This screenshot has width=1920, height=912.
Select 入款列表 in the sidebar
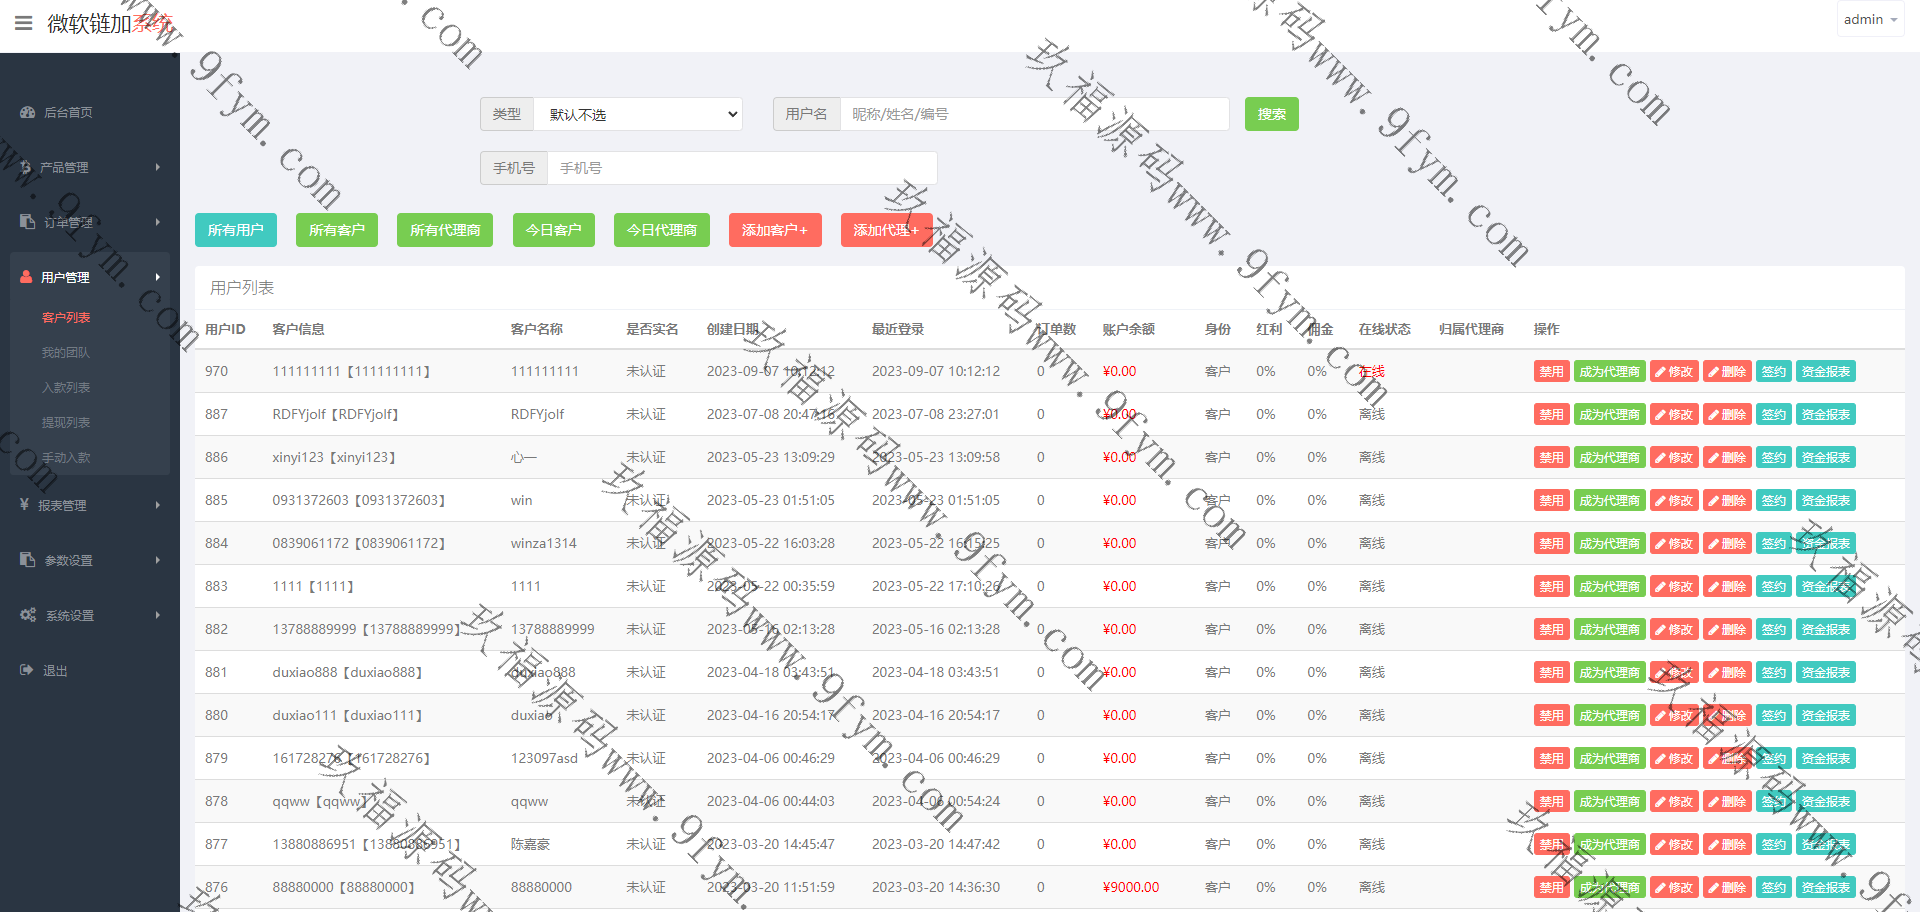pyautogui.click(x=66, y=387)
